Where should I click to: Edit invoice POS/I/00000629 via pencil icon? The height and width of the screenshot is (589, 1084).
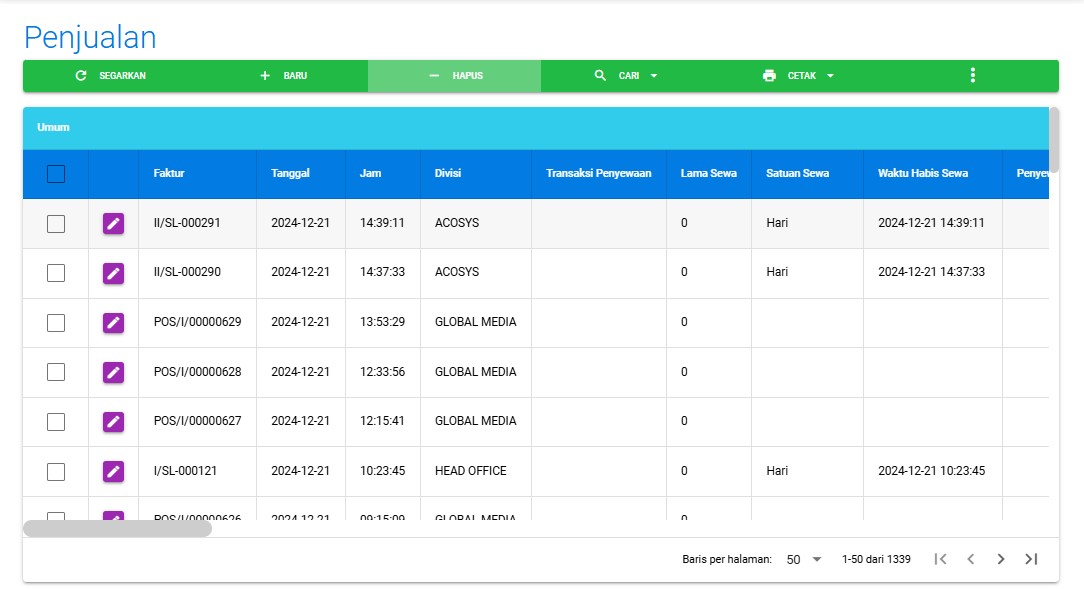[113, 323]
